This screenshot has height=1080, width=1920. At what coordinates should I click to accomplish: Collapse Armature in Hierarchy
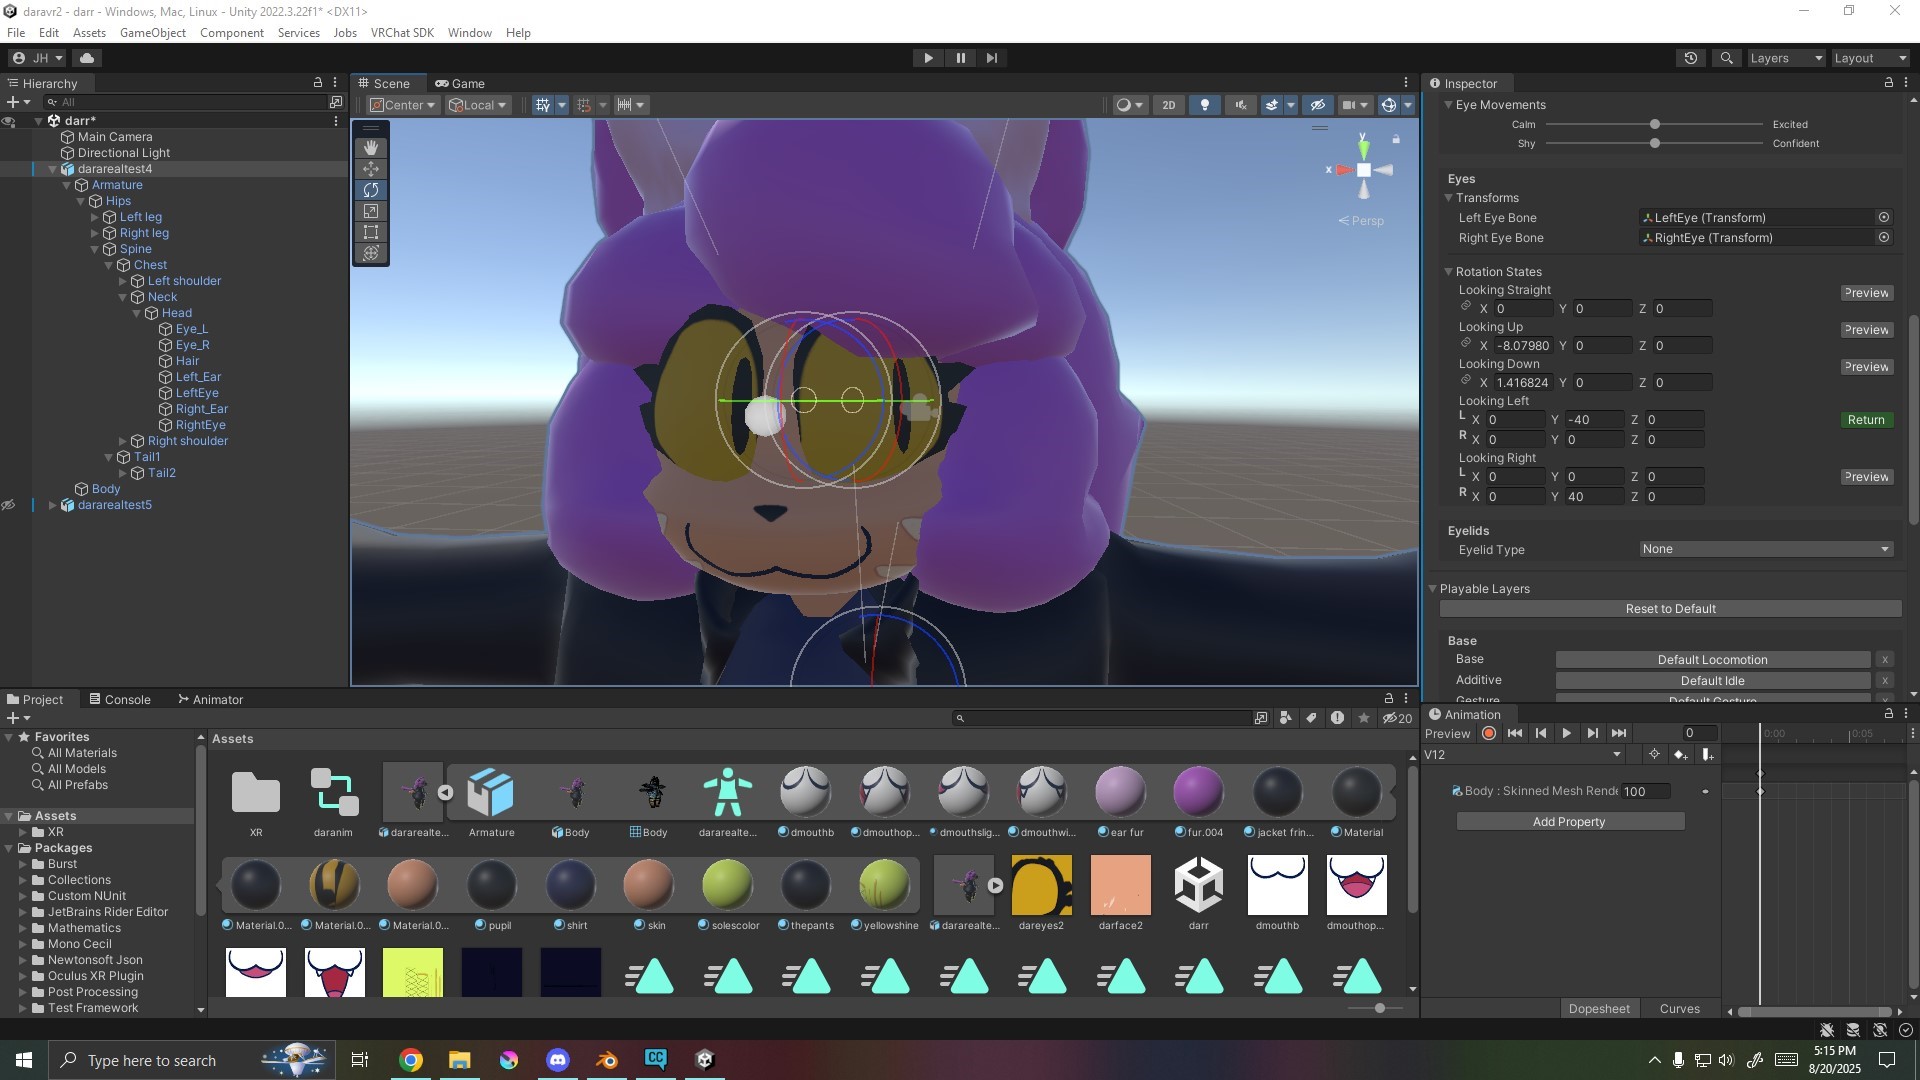tap(67, 185)
